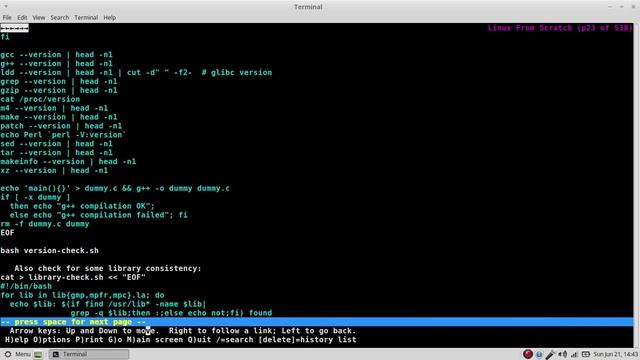The height and width of the screenshot is (360, 640).
Task: Click the 'cat > library-check.sh' line
Action: point(73,277)
